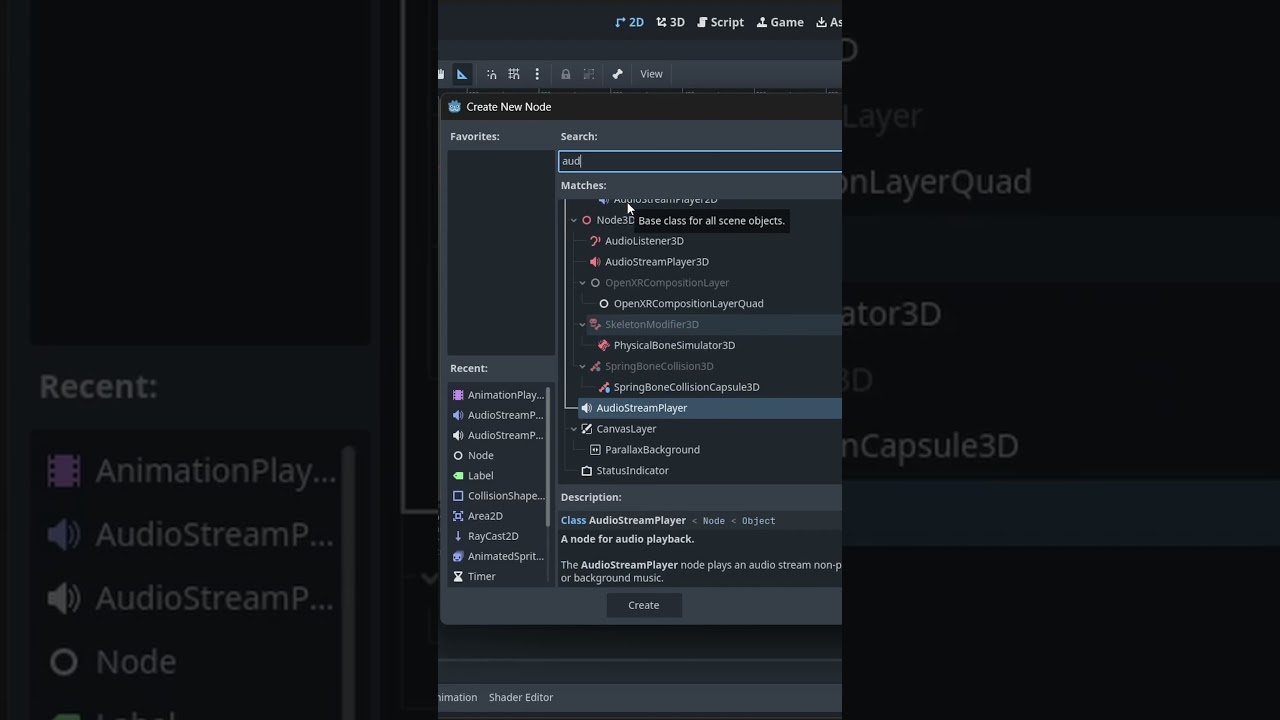Switch to the 2D workspace
Image resolution: width=1280 pixels, height=720 pixels.
629,22
